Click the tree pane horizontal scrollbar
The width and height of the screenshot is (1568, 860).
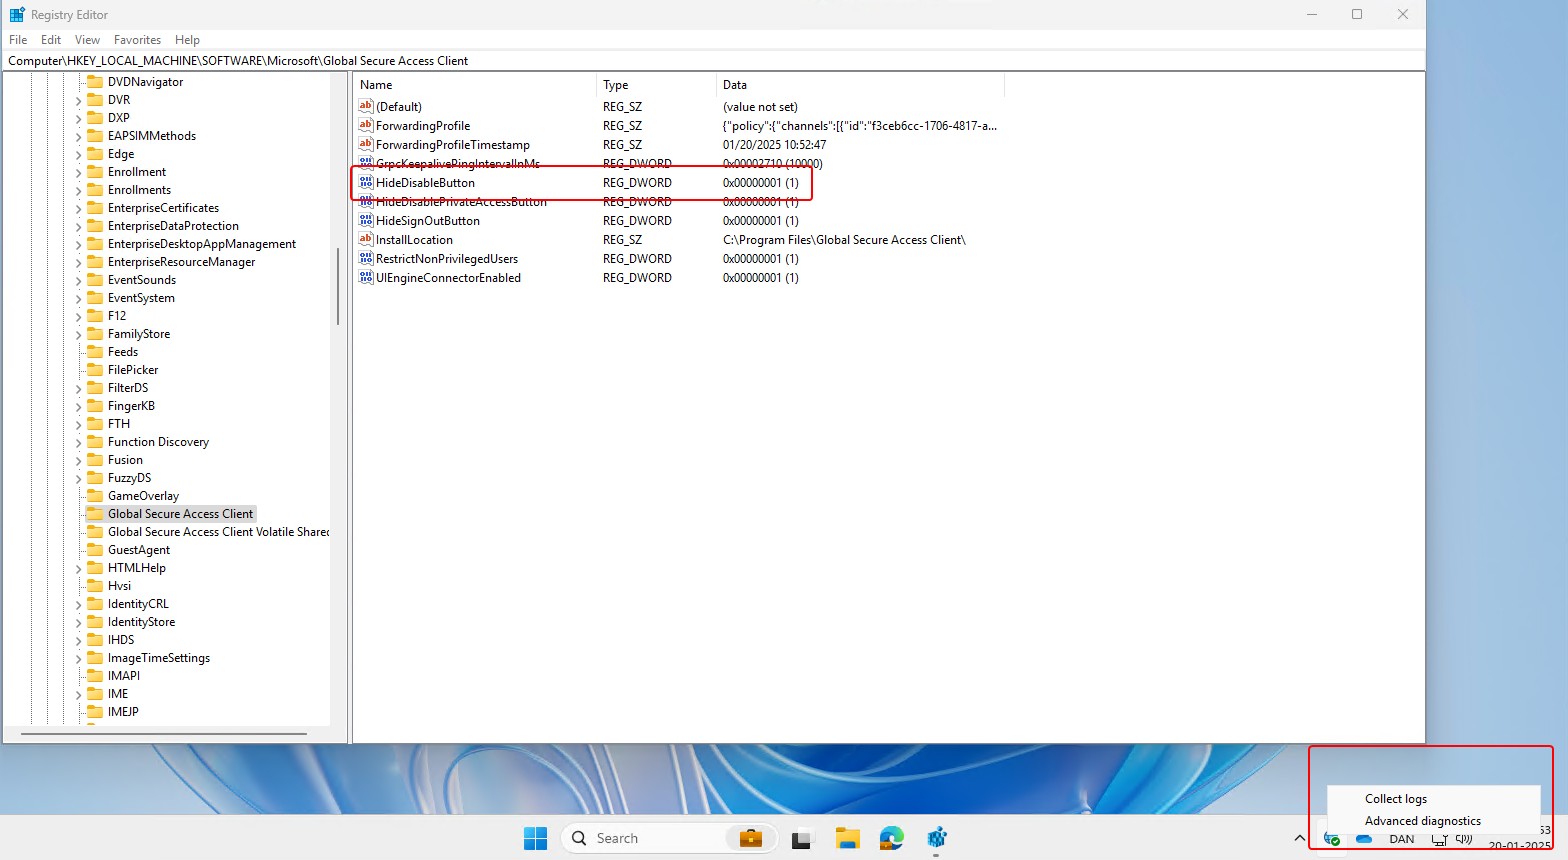tap(164, 734)
